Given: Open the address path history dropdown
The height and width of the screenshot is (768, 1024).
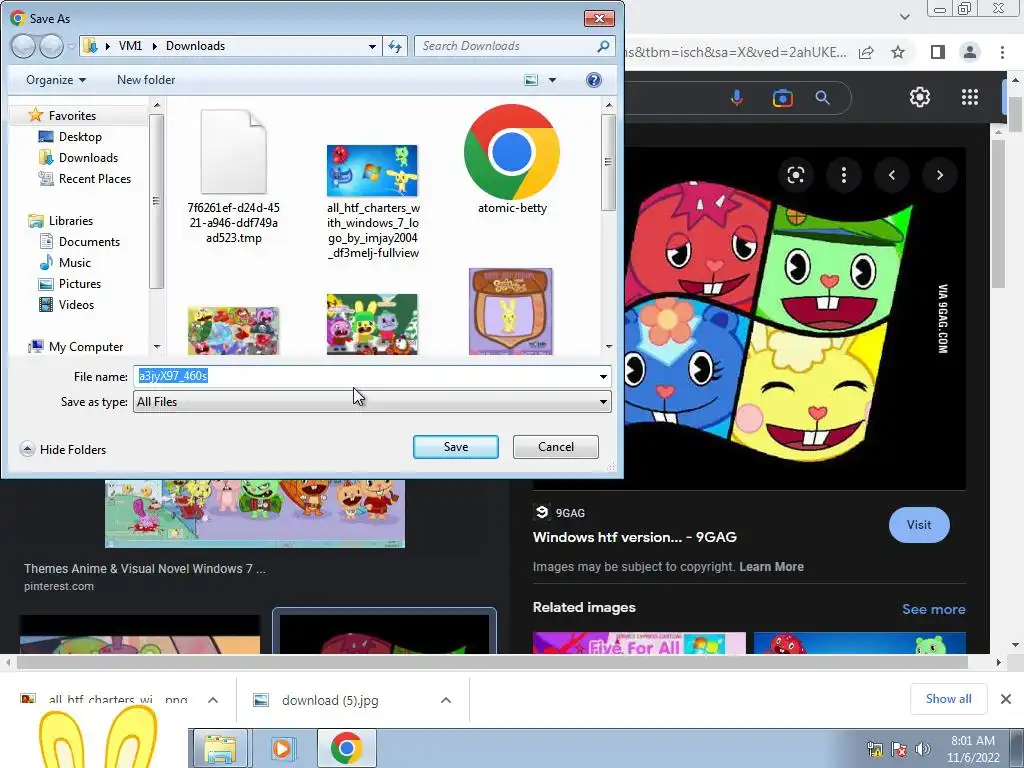Looking at the screenshot, I should (x=372, y=46).
